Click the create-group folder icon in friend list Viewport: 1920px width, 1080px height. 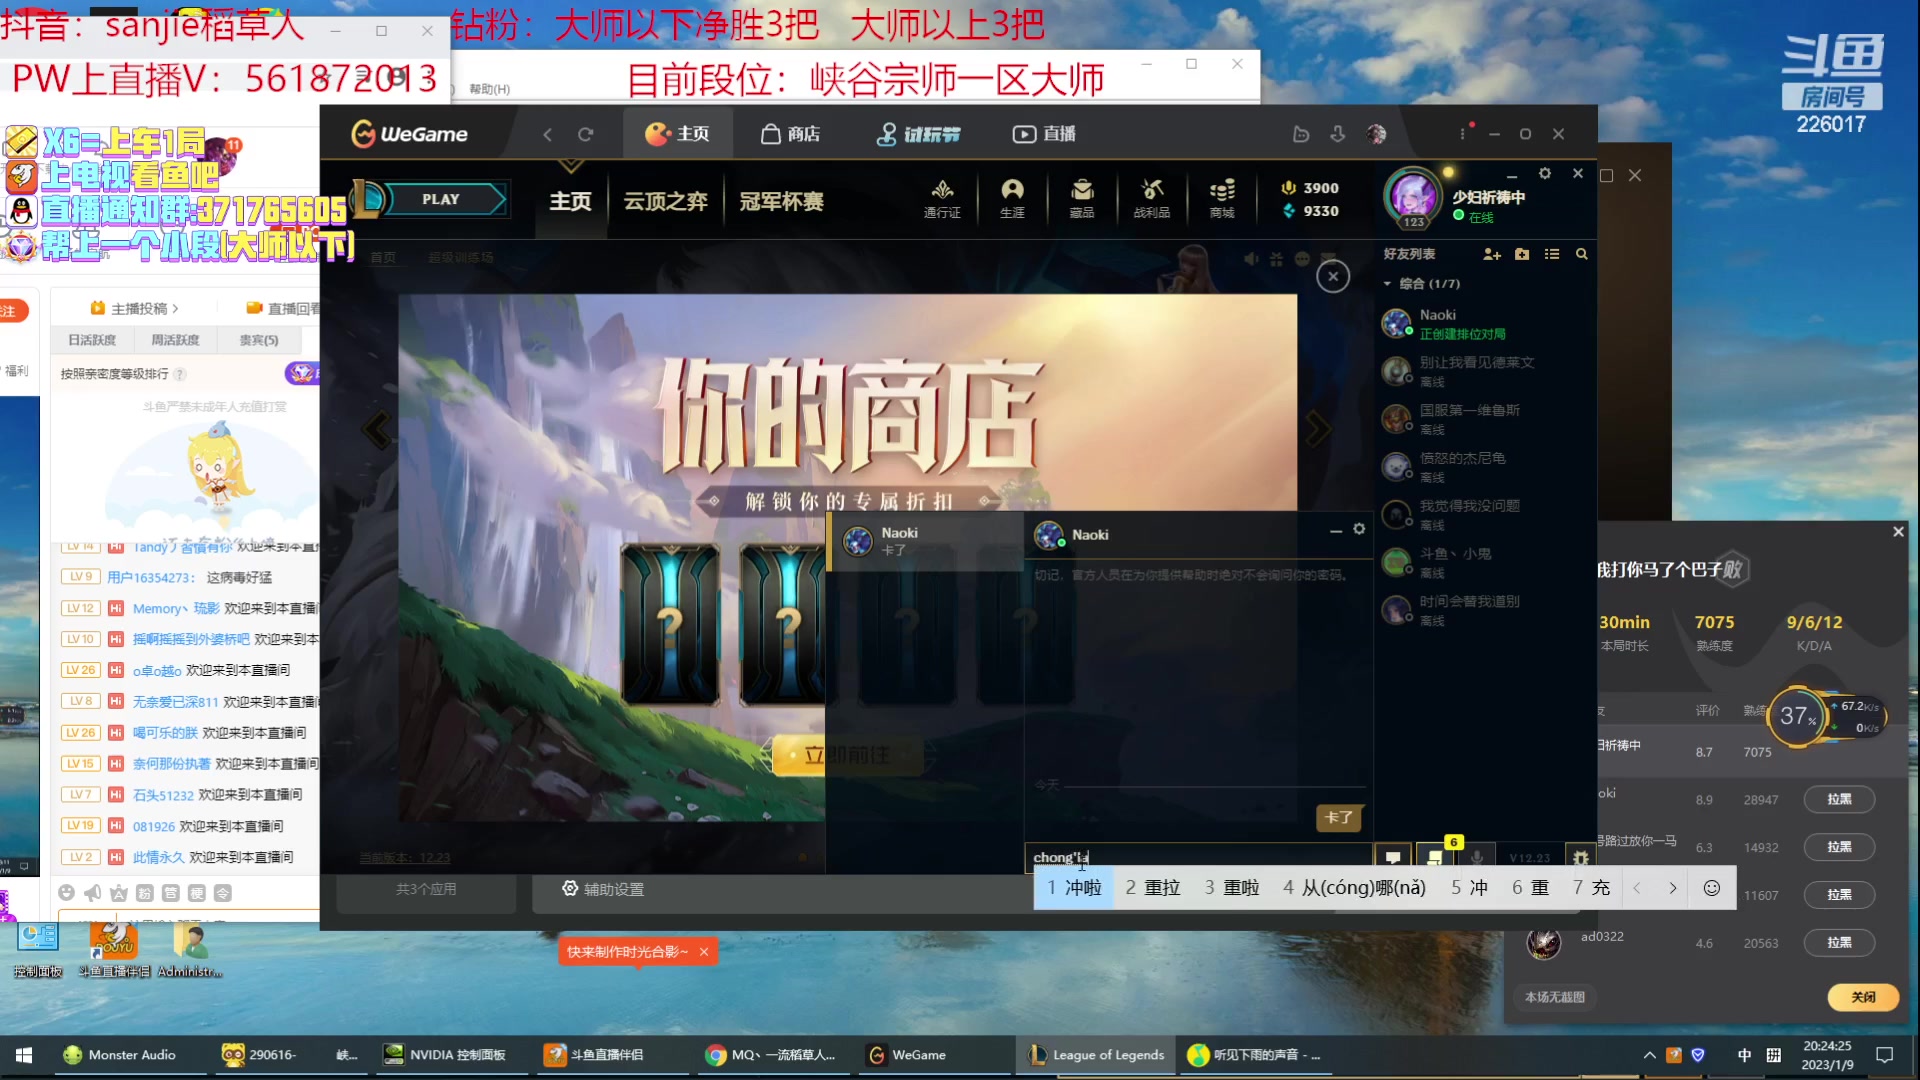(1522, 254)
